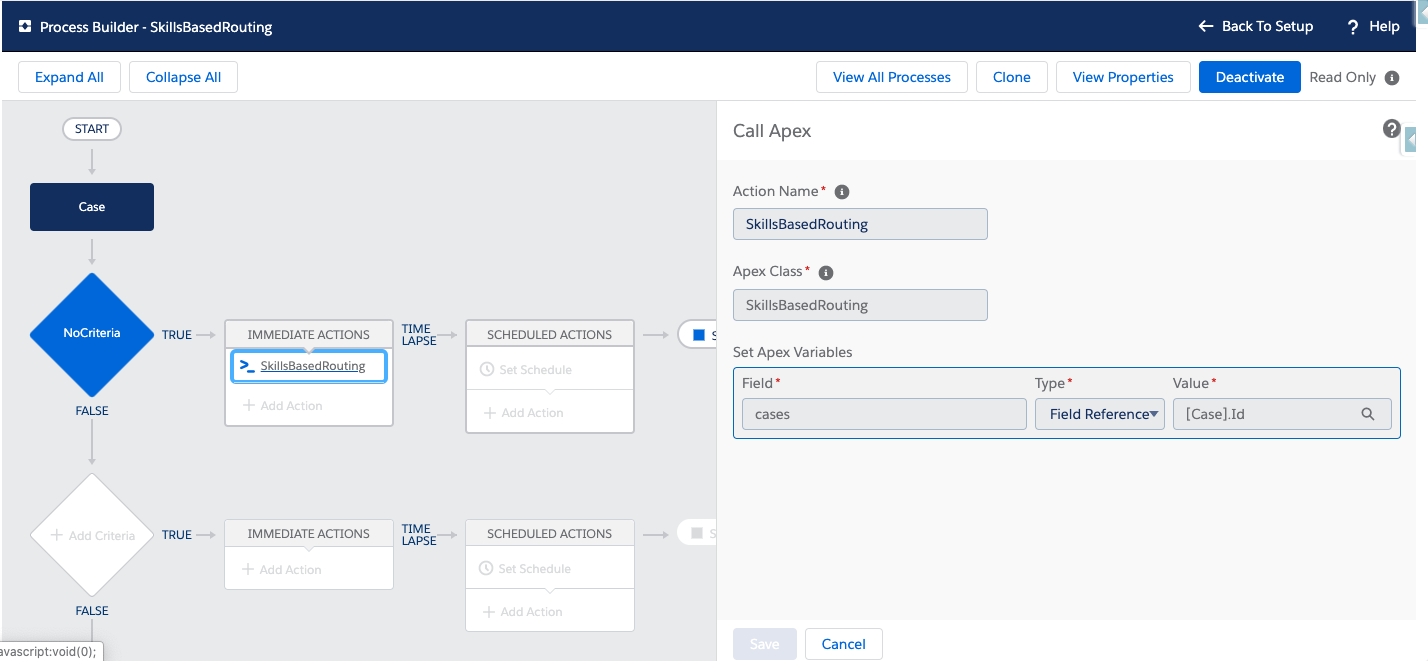Go back to Setup
This screenshot has height=661, width=1428.
click(x=1256, y=26)
